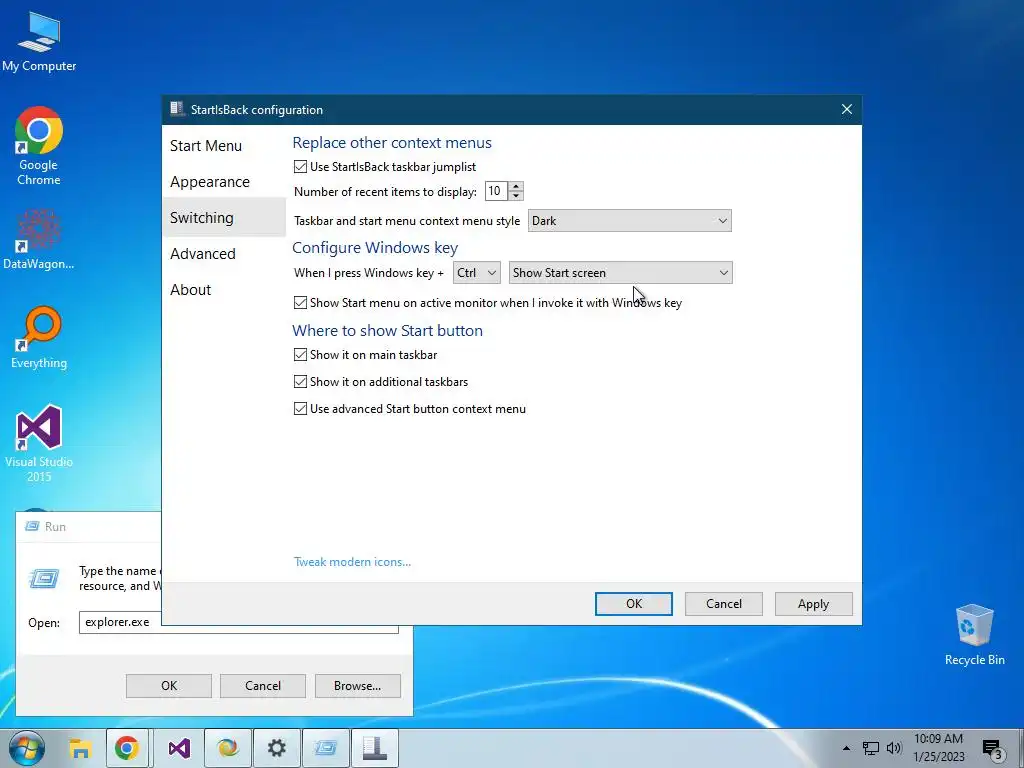Select Switching settings page

point(223,217)
